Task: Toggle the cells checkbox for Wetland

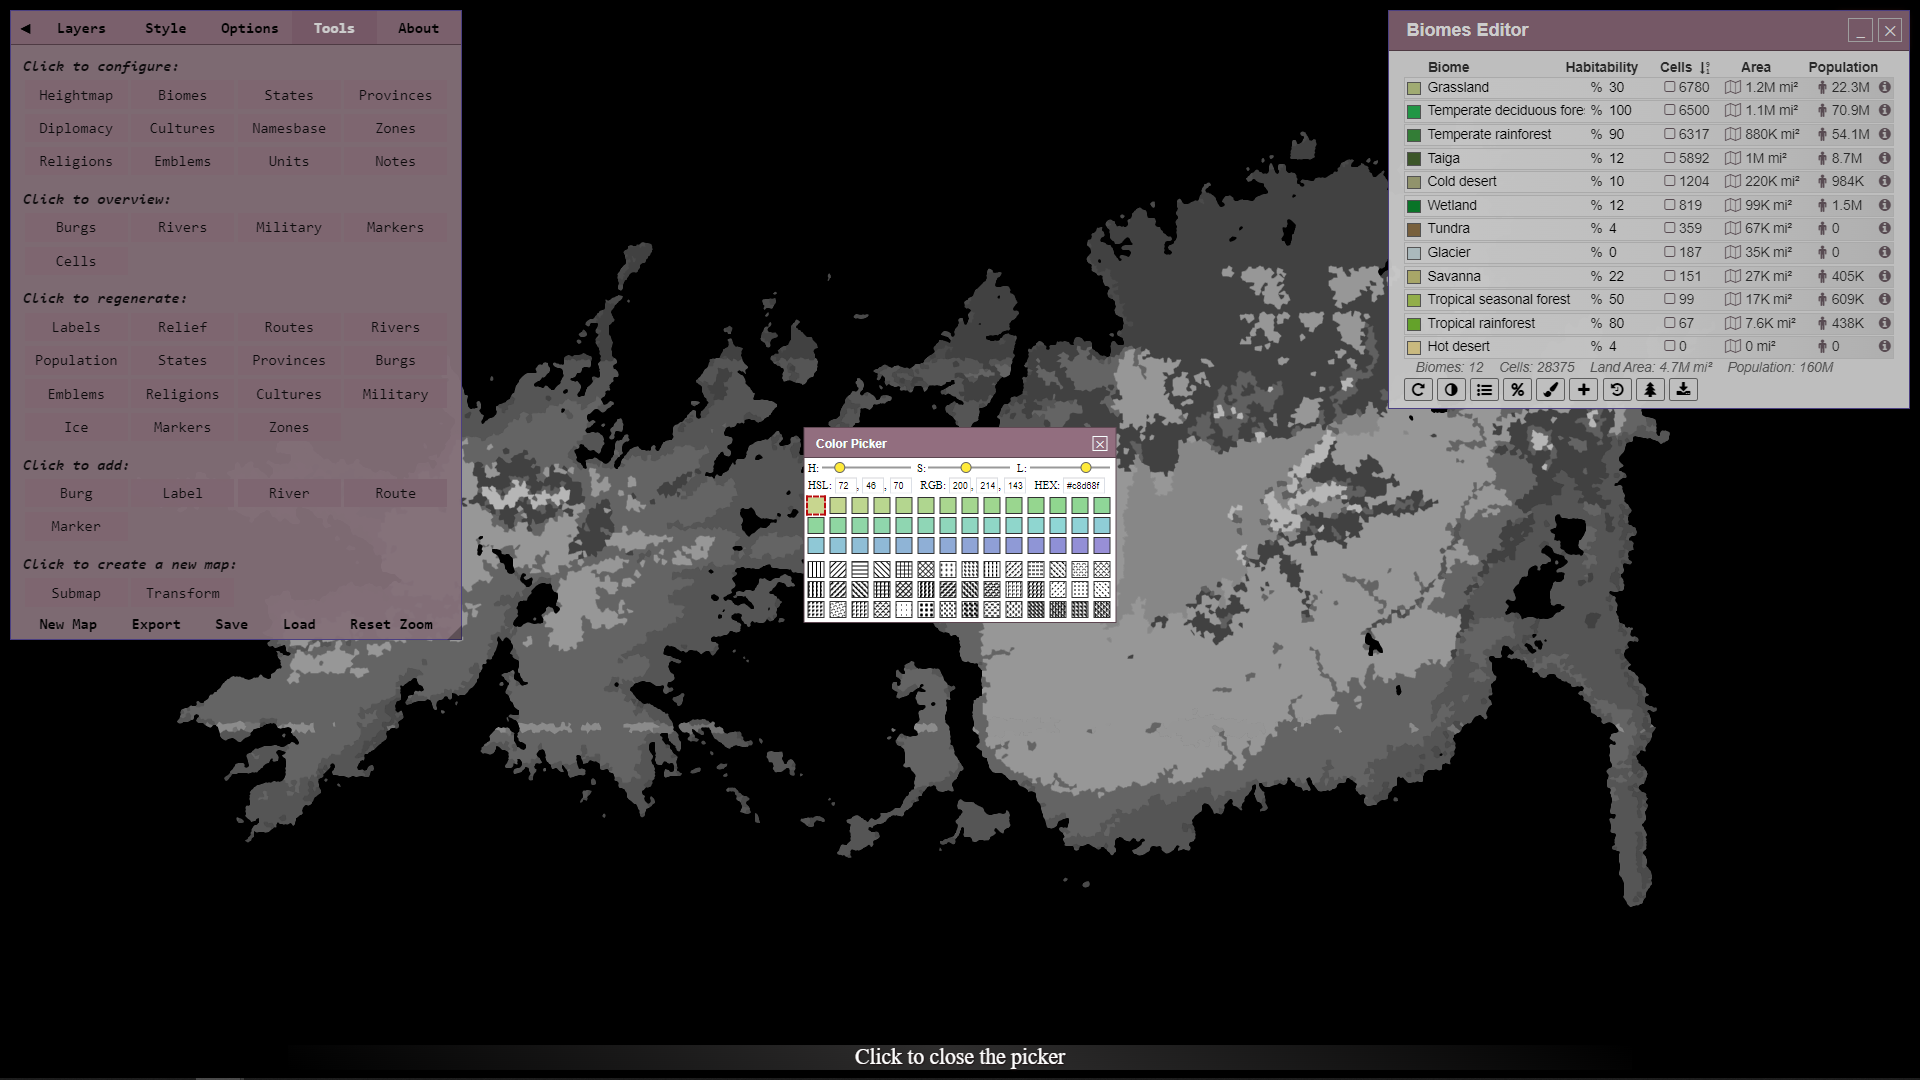Action: [x=1669, y=205]
